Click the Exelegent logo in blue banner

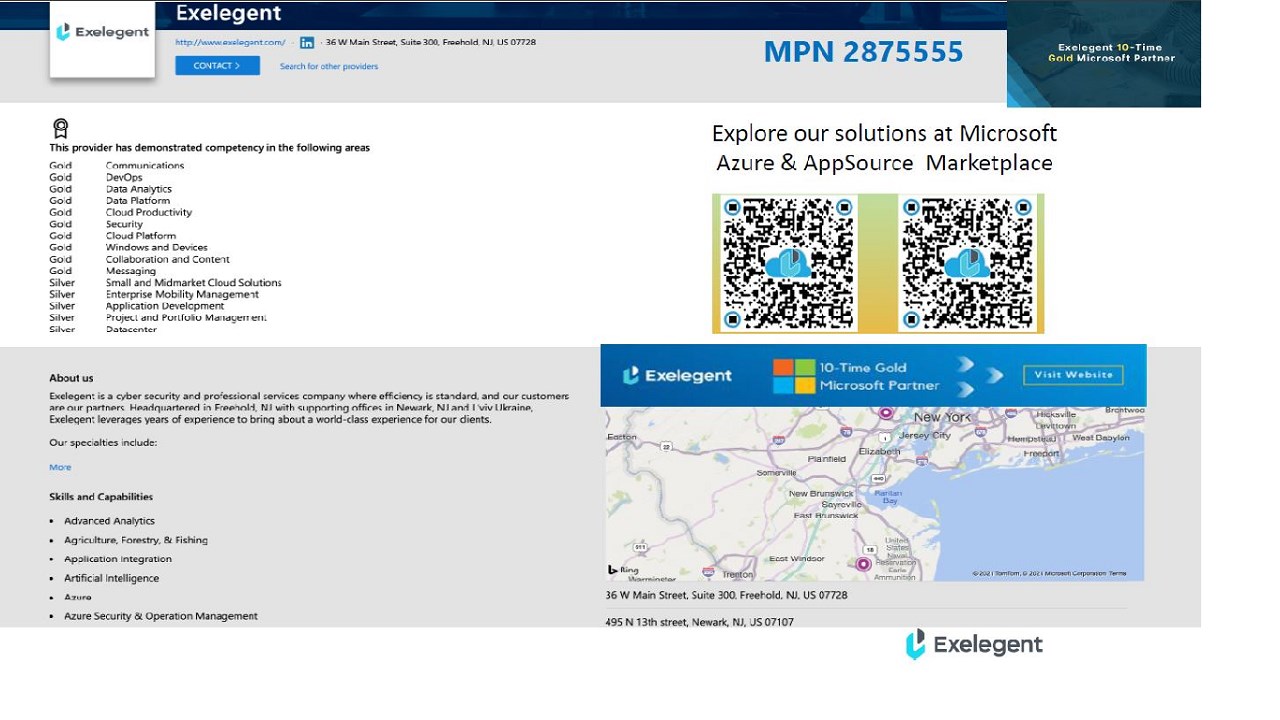click(x=677, y=376)
